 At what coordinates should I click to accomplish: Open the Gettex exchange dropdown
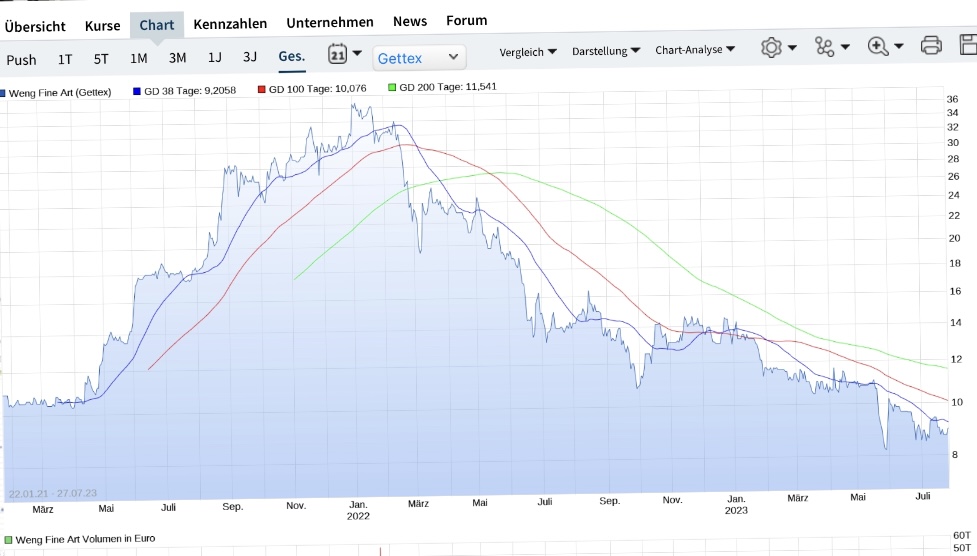pyautogui.click(x=419, y=58)
